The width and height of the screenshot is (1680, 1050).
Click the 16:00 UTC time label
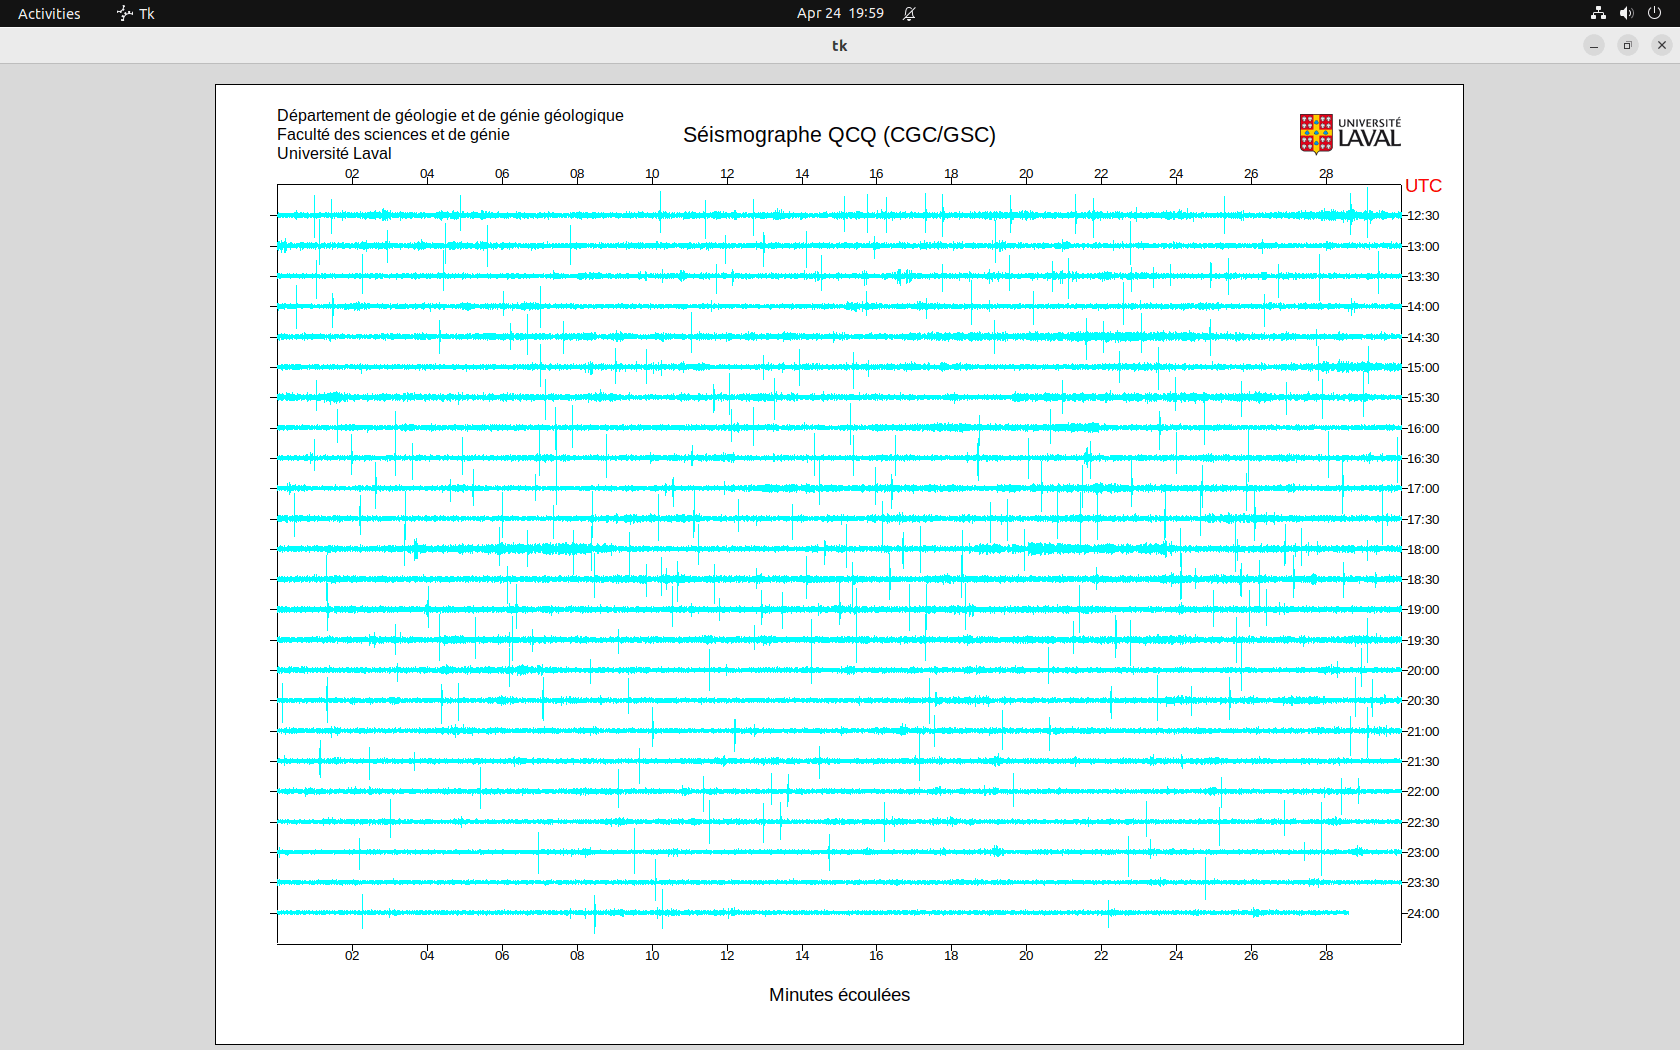(1423, 429)
